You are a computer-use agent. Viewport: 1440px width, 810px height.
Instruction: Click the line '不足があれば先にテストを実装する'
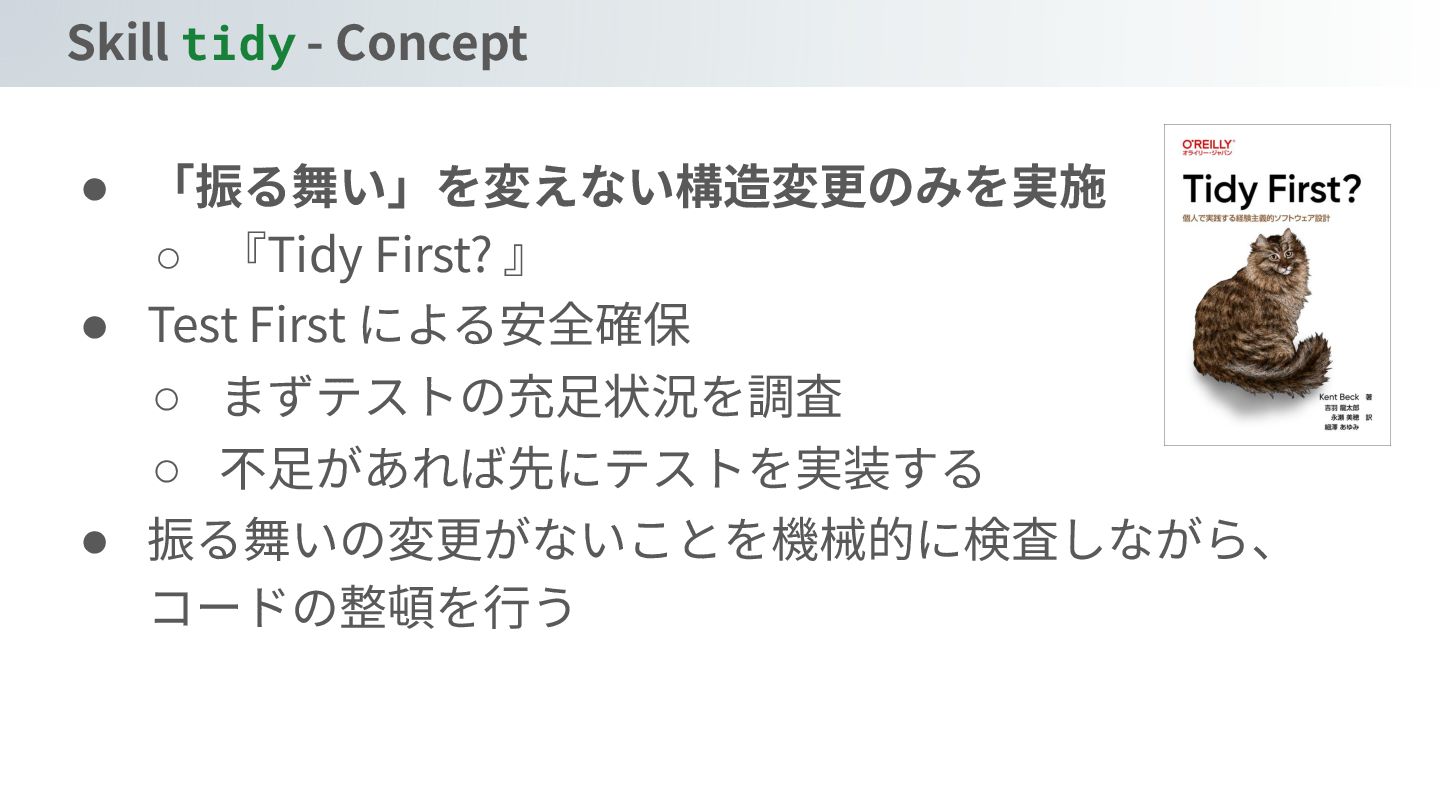point(602,467)
